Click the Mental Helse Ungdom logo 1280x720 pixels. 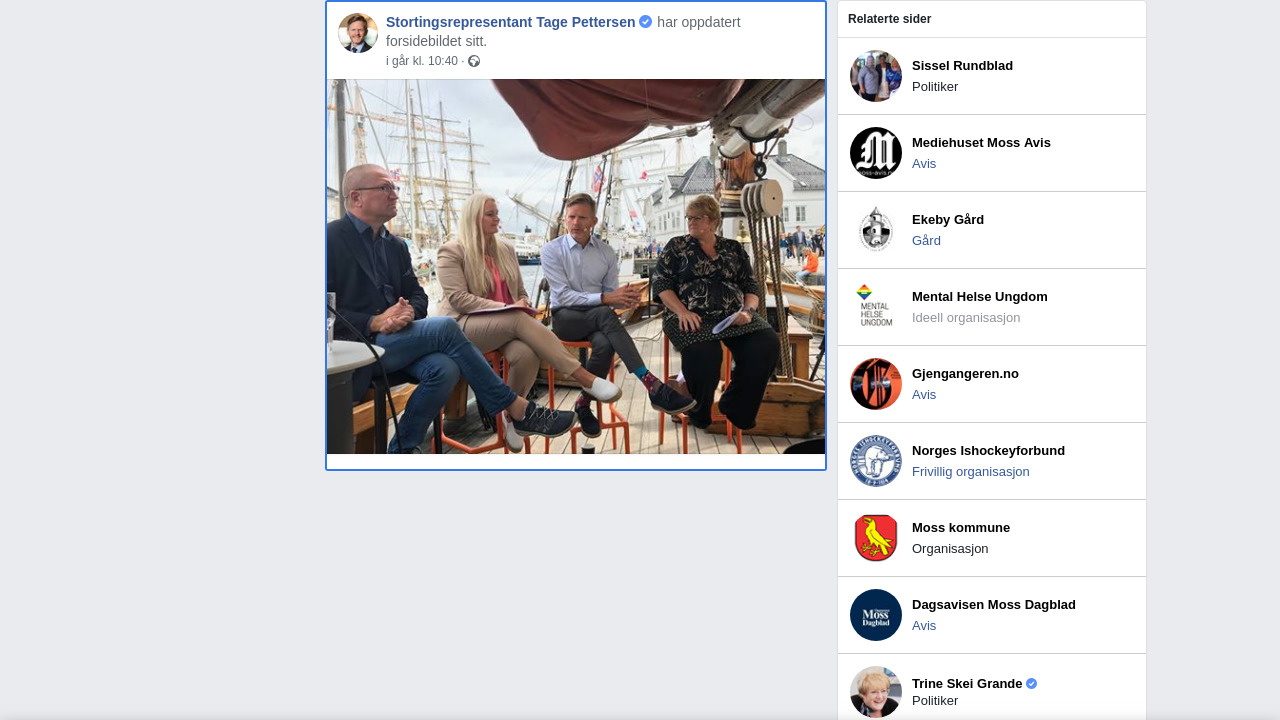coord(876,307)
